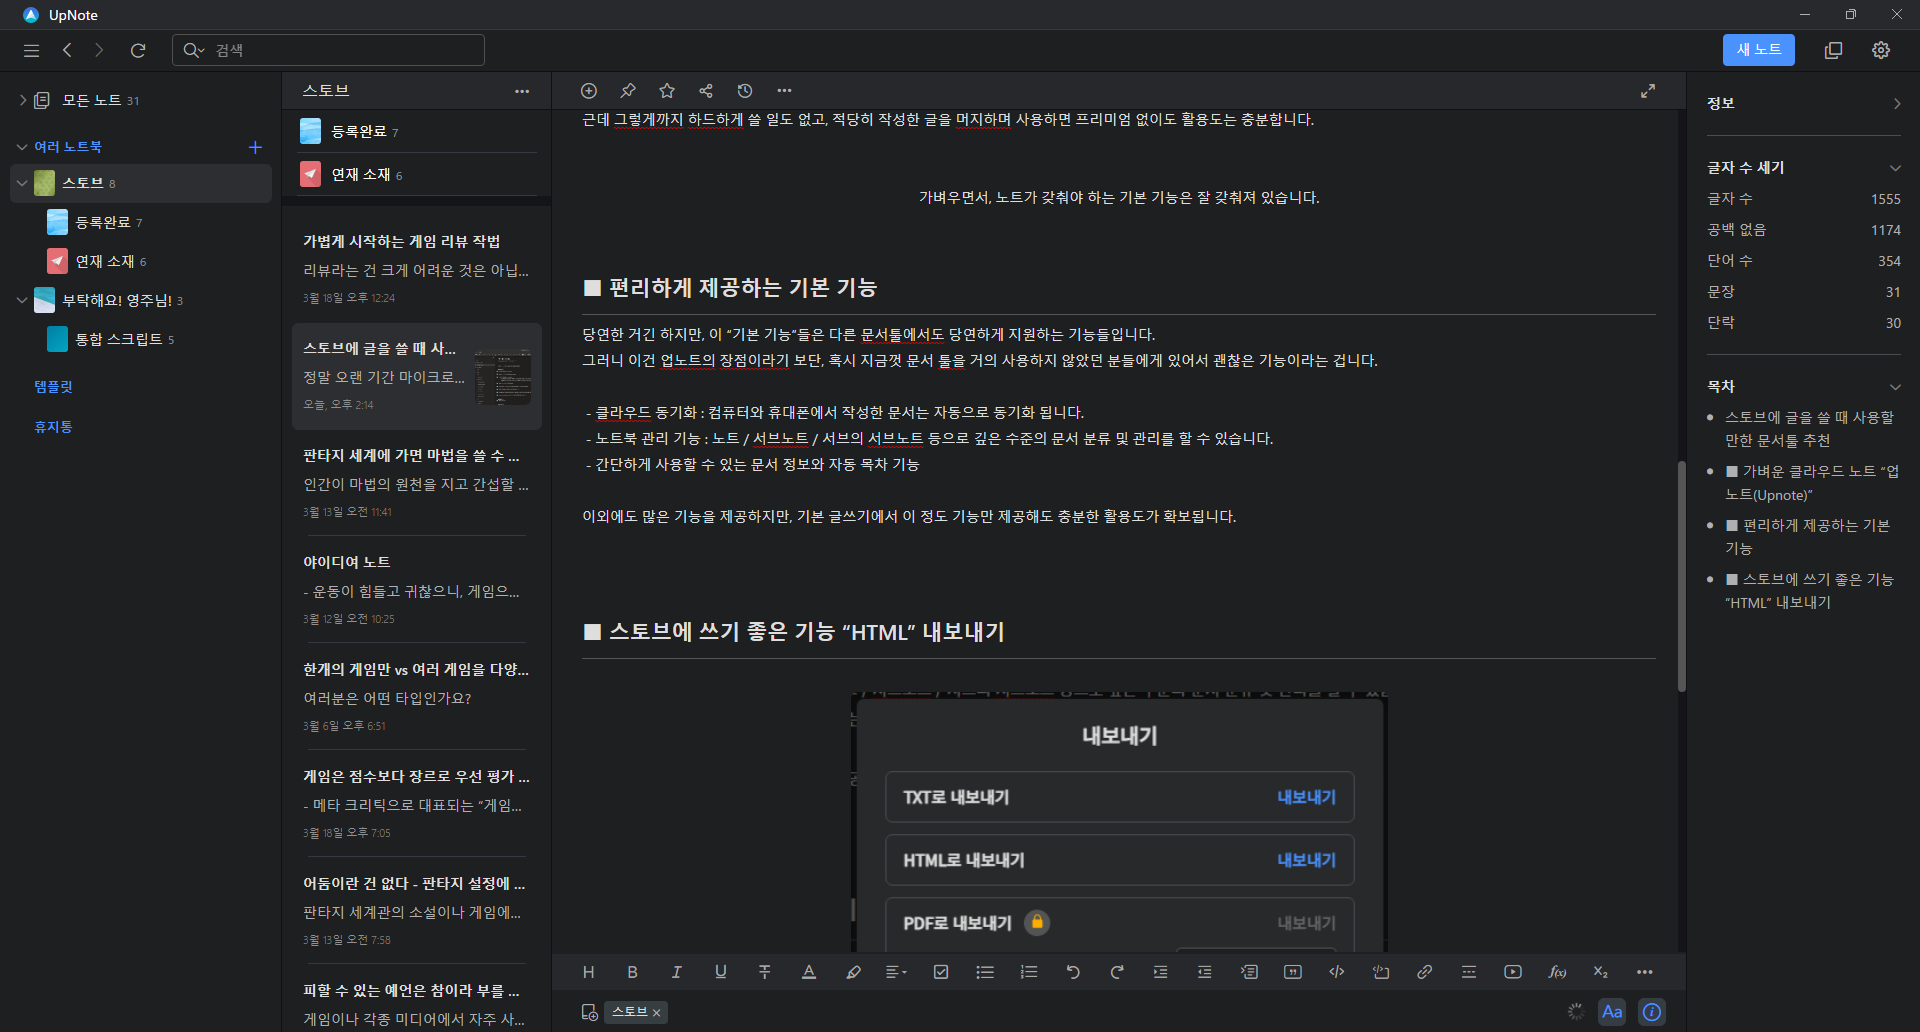
Task: Toggle strikethrough formatting
Action: (765, 972)
